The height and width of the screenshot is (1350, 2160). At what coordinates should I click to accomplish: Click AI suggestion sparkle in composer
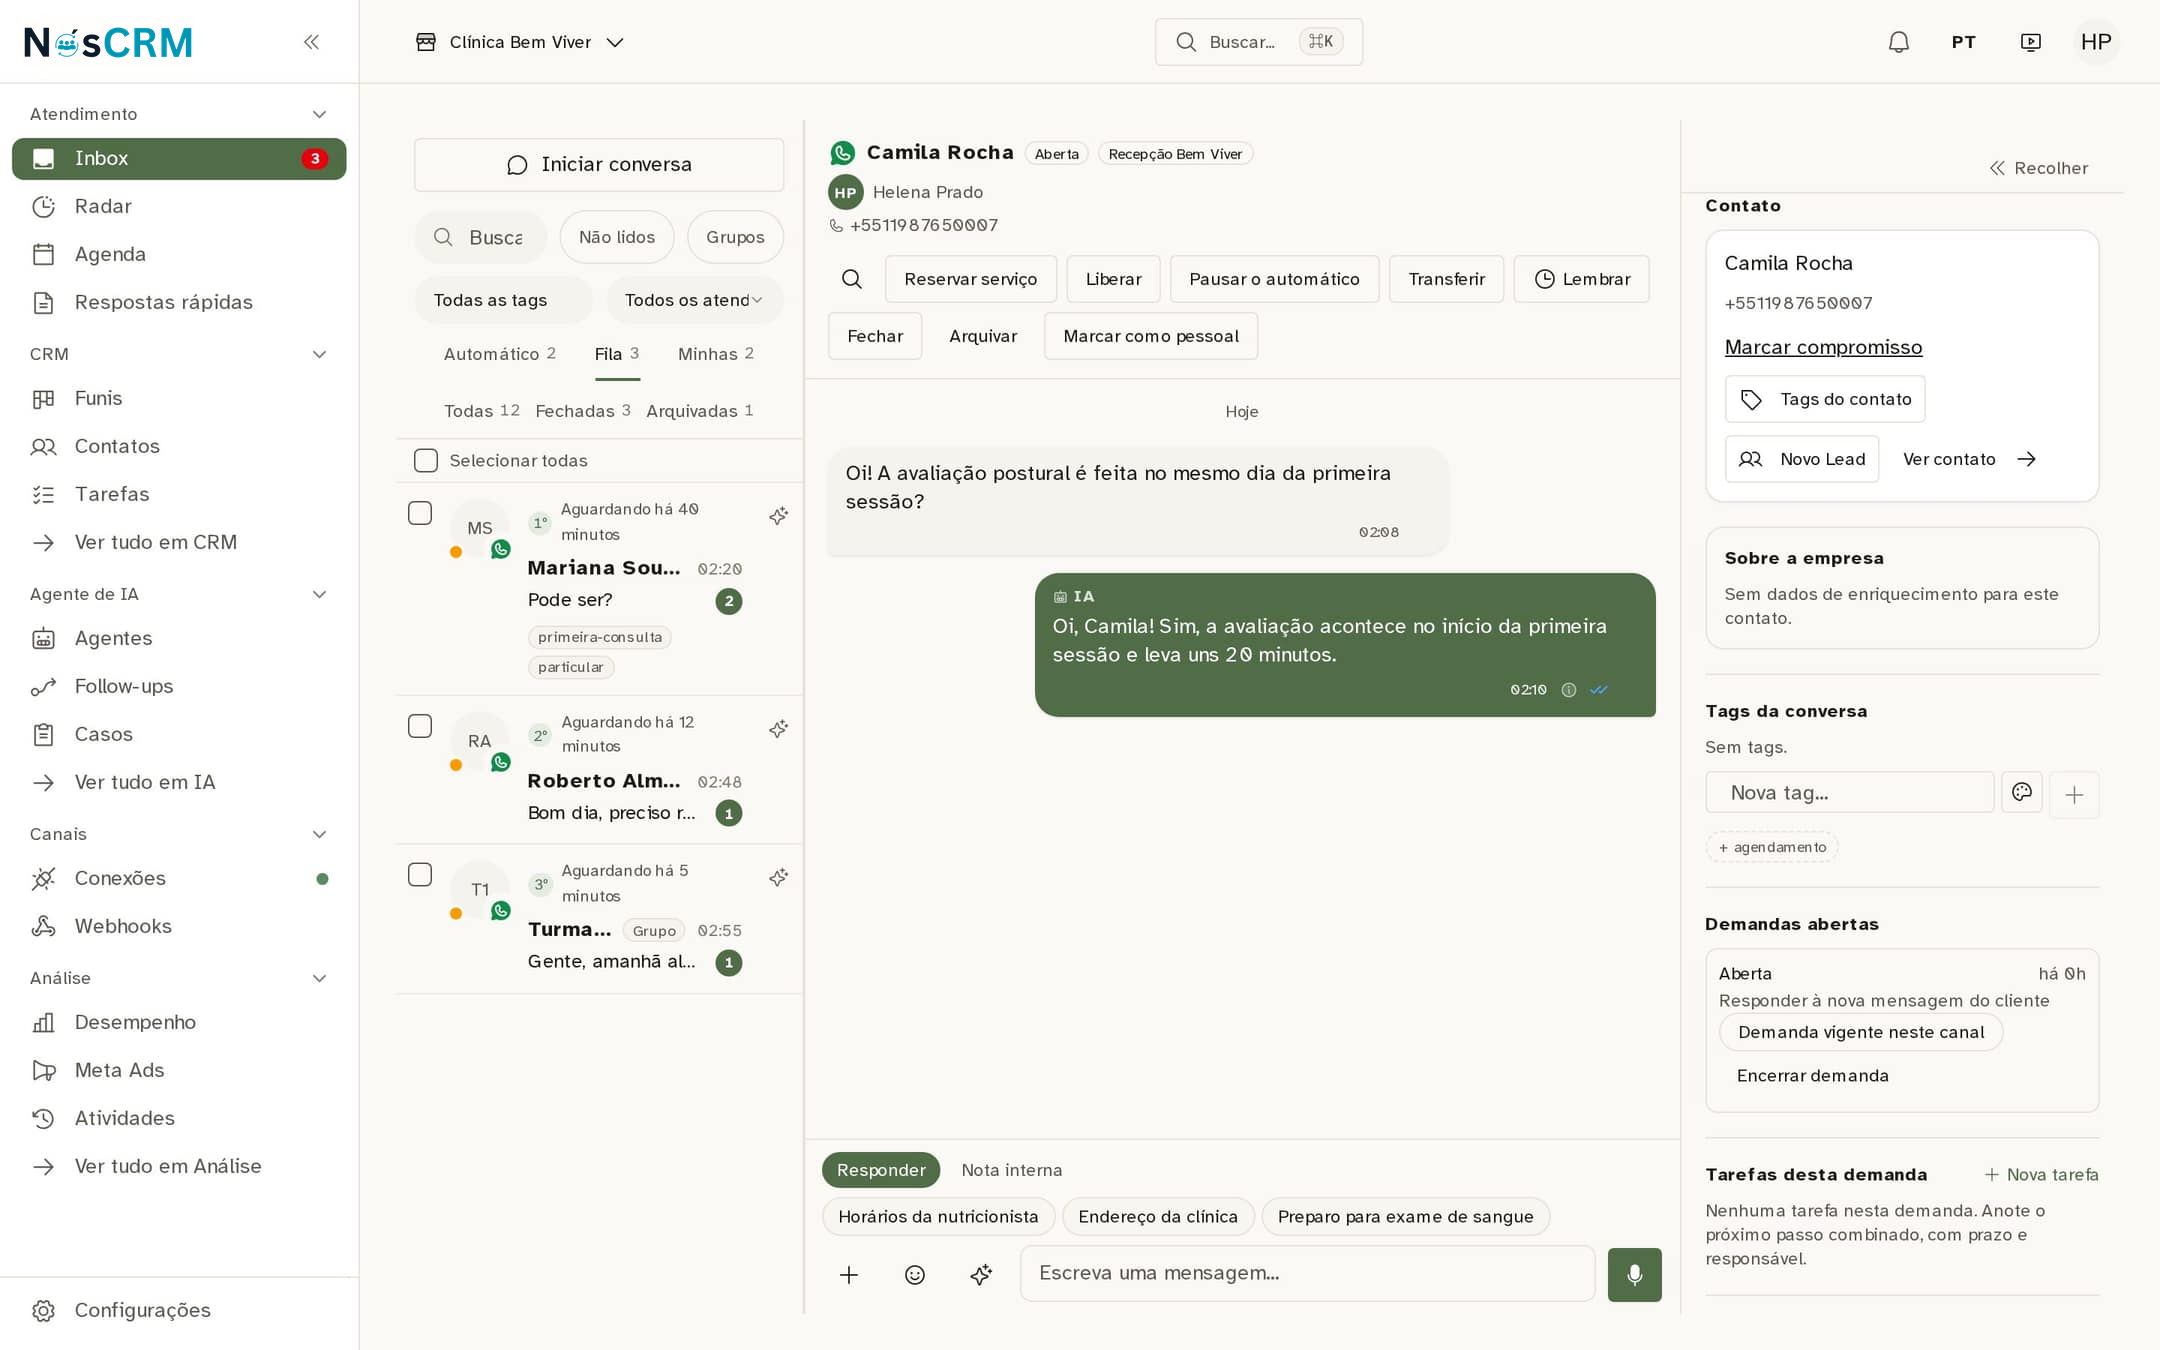coord(981,1275)
